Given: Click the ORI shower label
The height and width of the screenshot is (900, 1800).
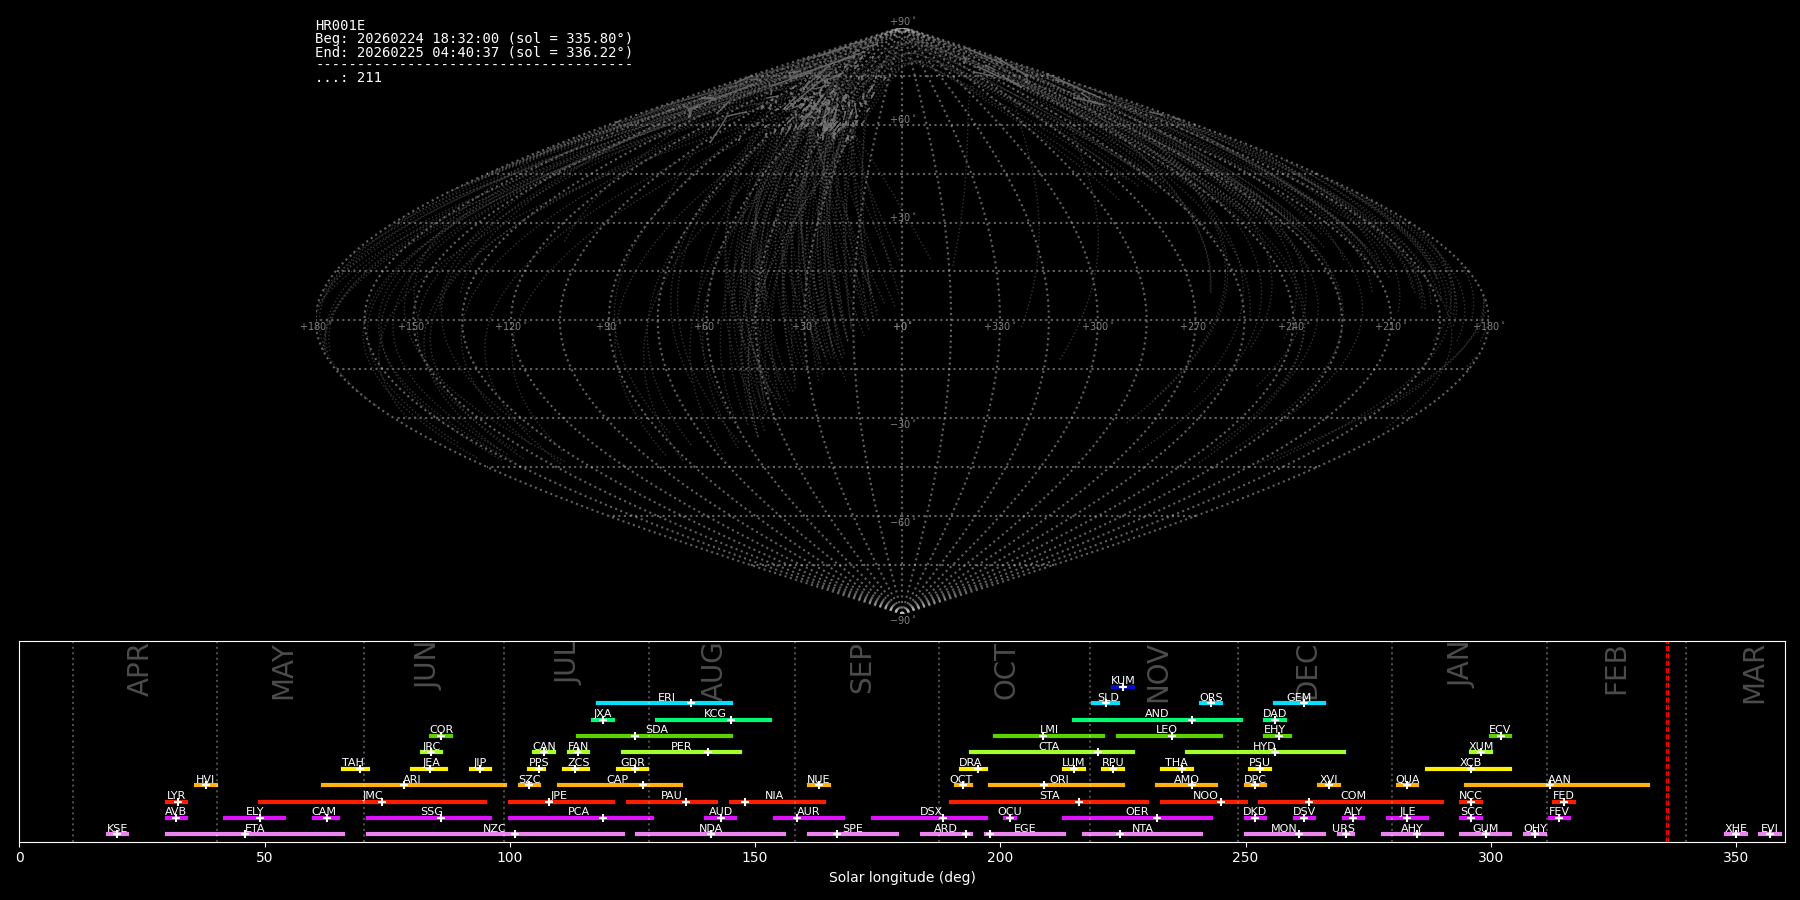Looking at the screenshot, I should coord(1059,780).
